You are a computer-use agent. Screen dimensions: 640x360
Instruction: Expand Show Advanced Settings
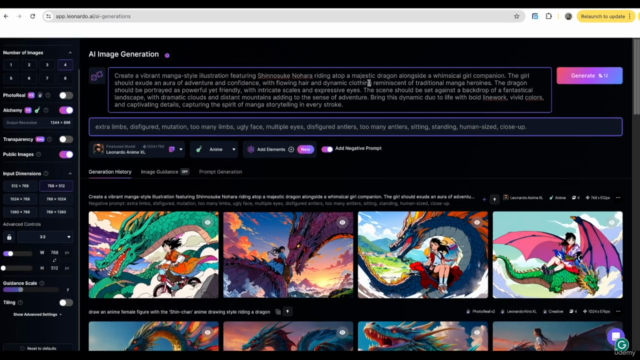click(x=37, y=315)
